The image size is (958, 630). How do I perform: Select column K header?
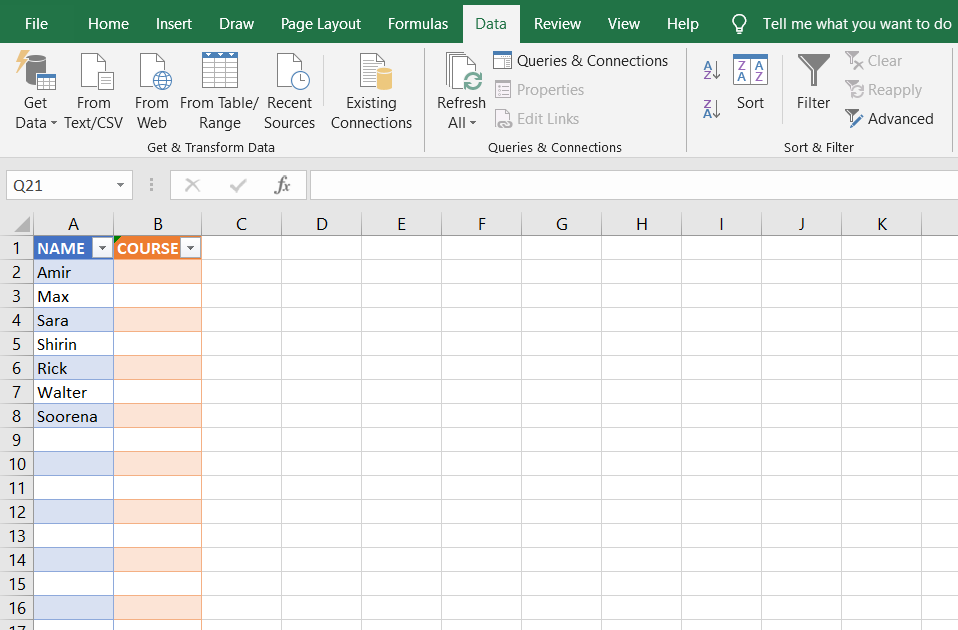pyautogui.click(x=882, y=224)
